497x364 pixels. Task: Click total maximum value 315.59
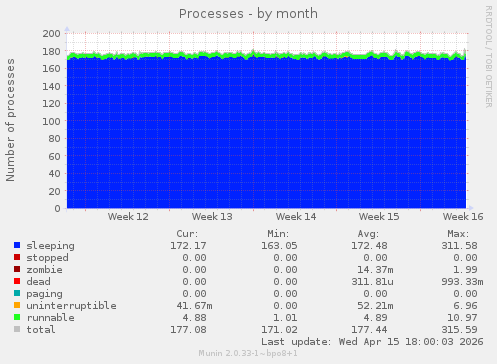[x=460, y=330]
